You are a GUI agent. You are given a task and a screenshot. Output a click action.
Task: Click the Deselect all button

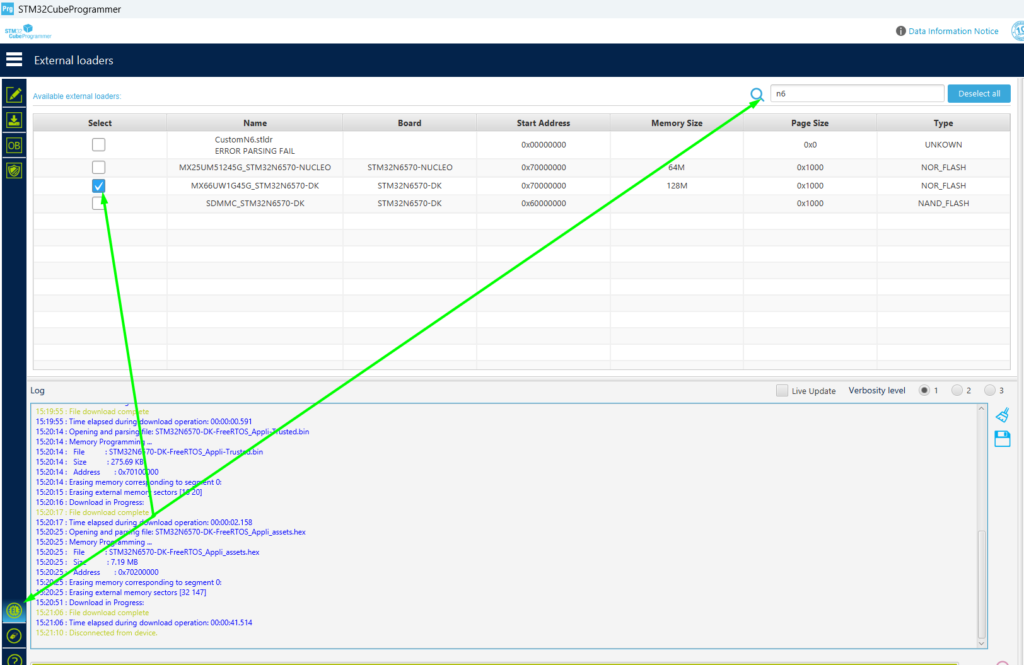978,94
